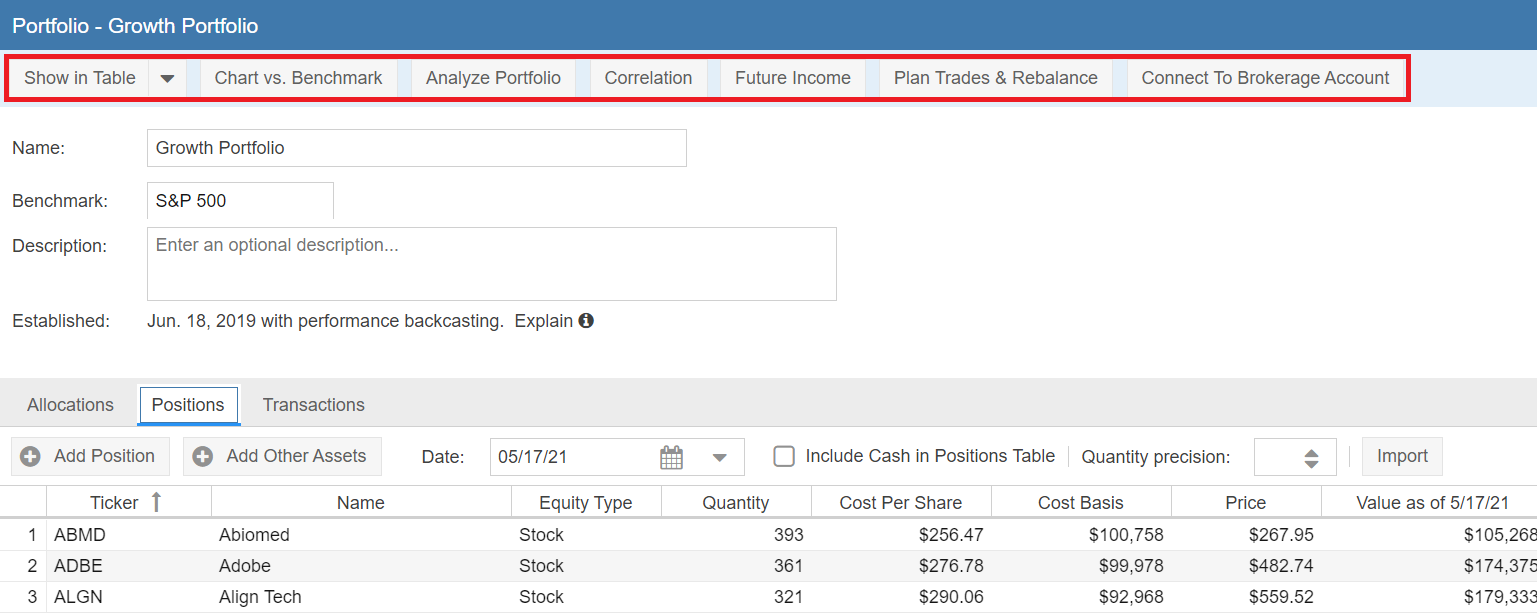Click Analyze Portfolio button
The width and height of the screenshot is (1537, 613).
493,78
